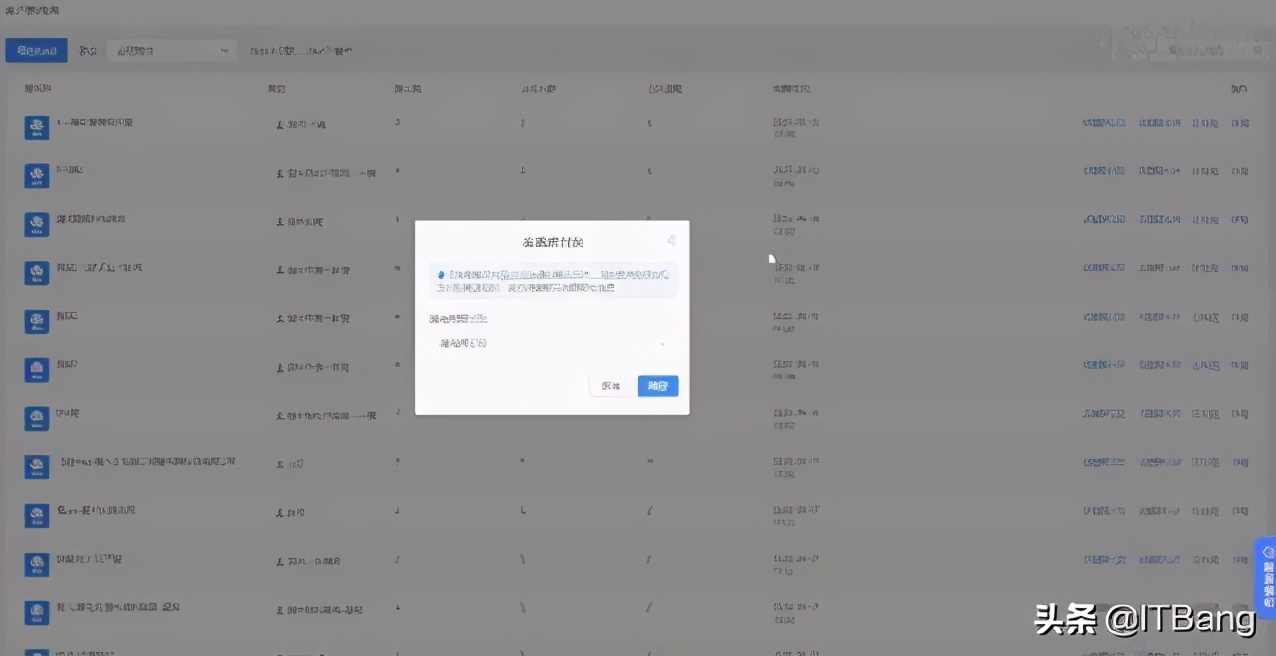Viewport: 1276px width, 656px height.
Task: Toggle the fourth row's last action control
Action: [1238, 268]
